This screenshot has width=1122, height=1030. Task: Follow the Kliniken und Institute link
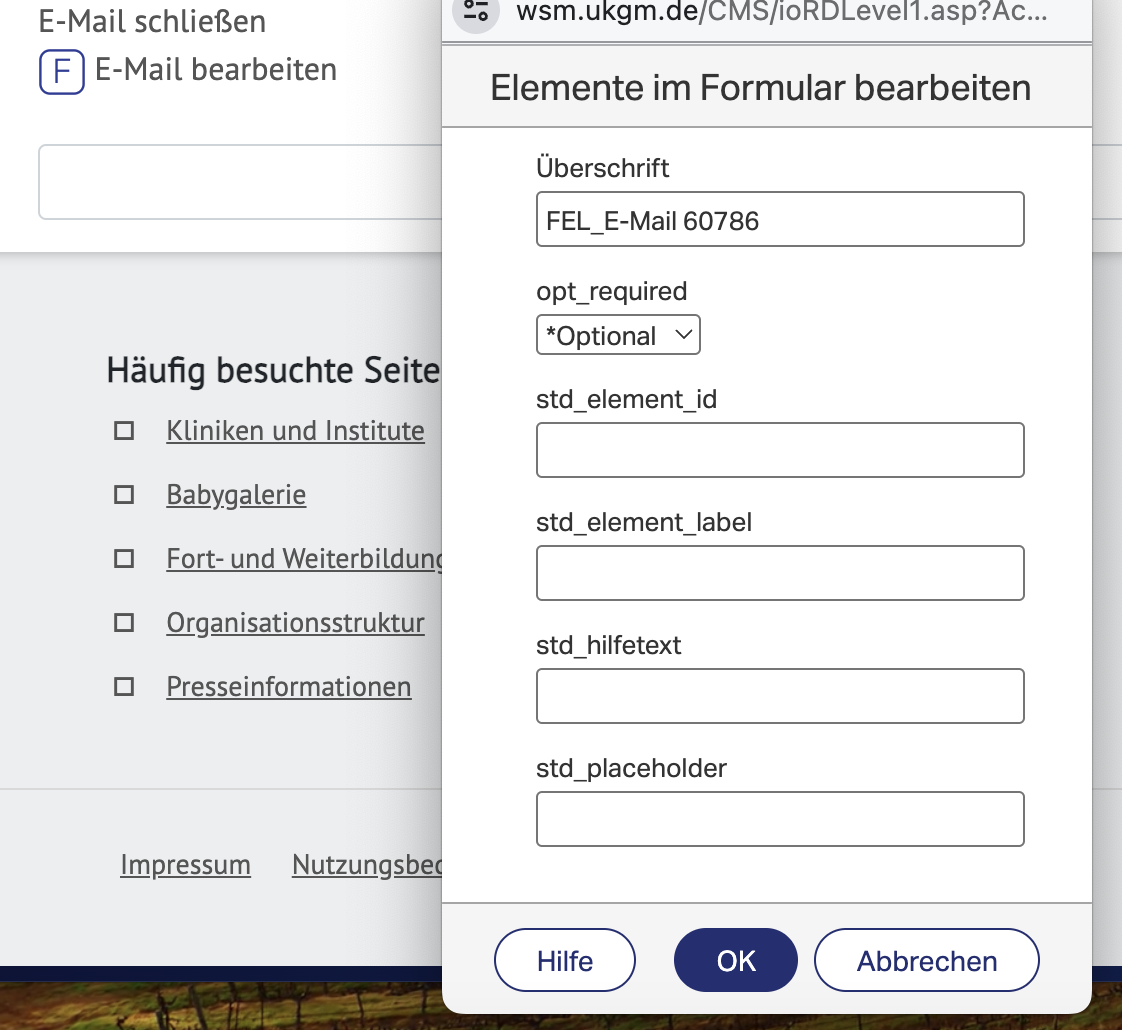(295, 431)
